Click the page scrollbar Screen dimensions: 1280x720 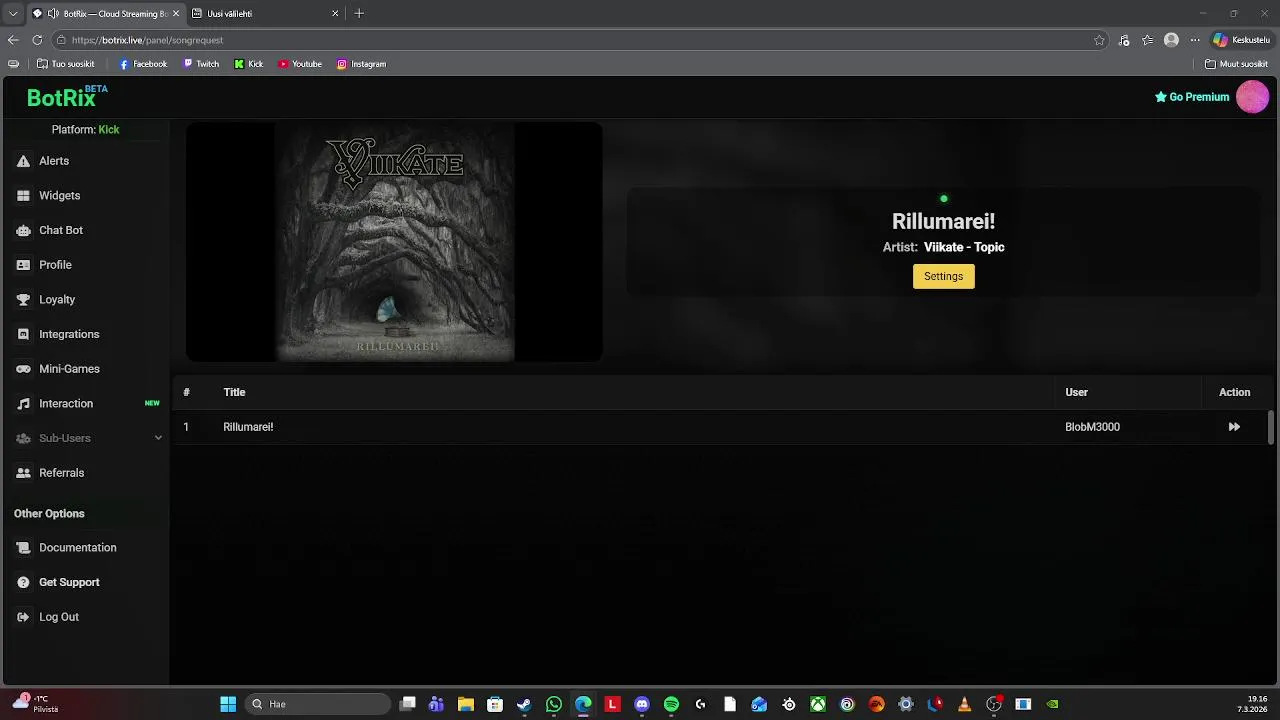click(x=1271, y=427)
